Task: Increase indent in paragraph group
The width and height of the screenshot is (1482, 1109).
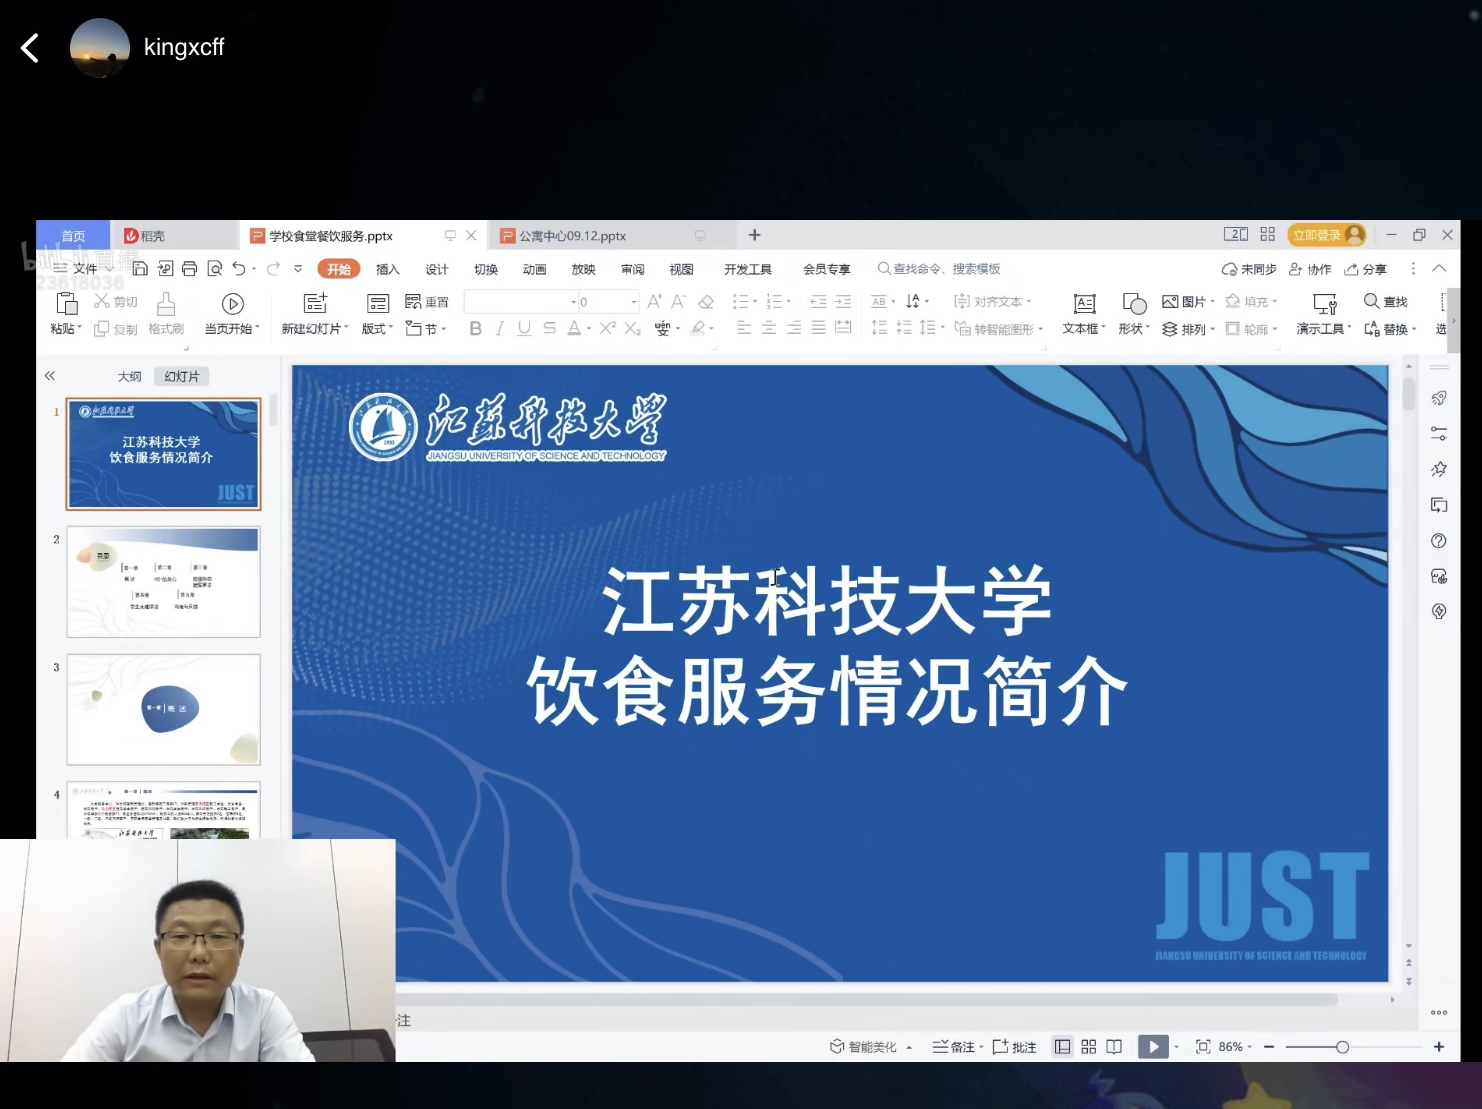Action: 843,301
